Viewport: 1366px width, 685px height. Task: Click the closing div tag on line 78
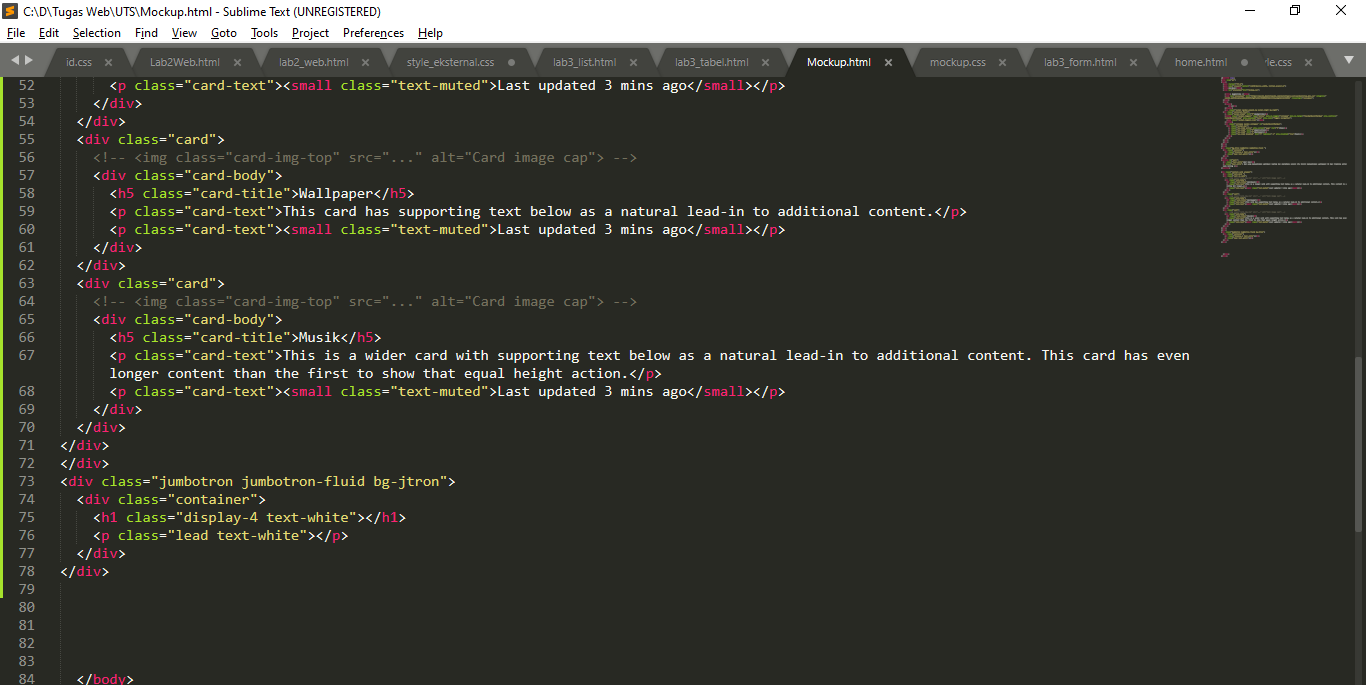point(85,571)
